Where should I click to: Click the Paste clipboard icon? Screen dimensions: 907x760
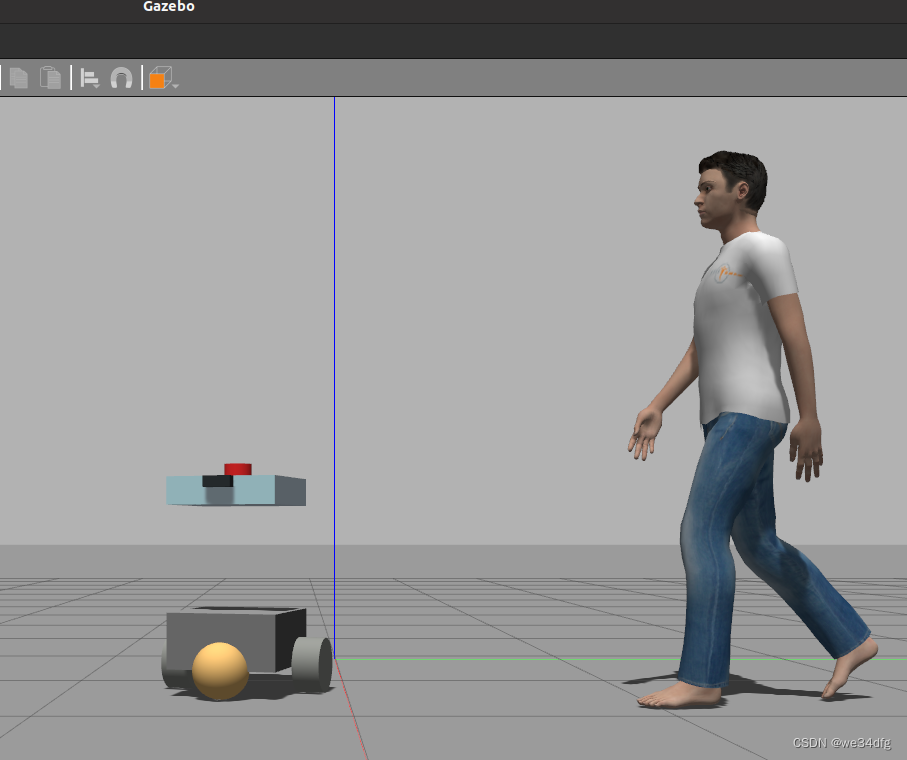pos(50,78)
